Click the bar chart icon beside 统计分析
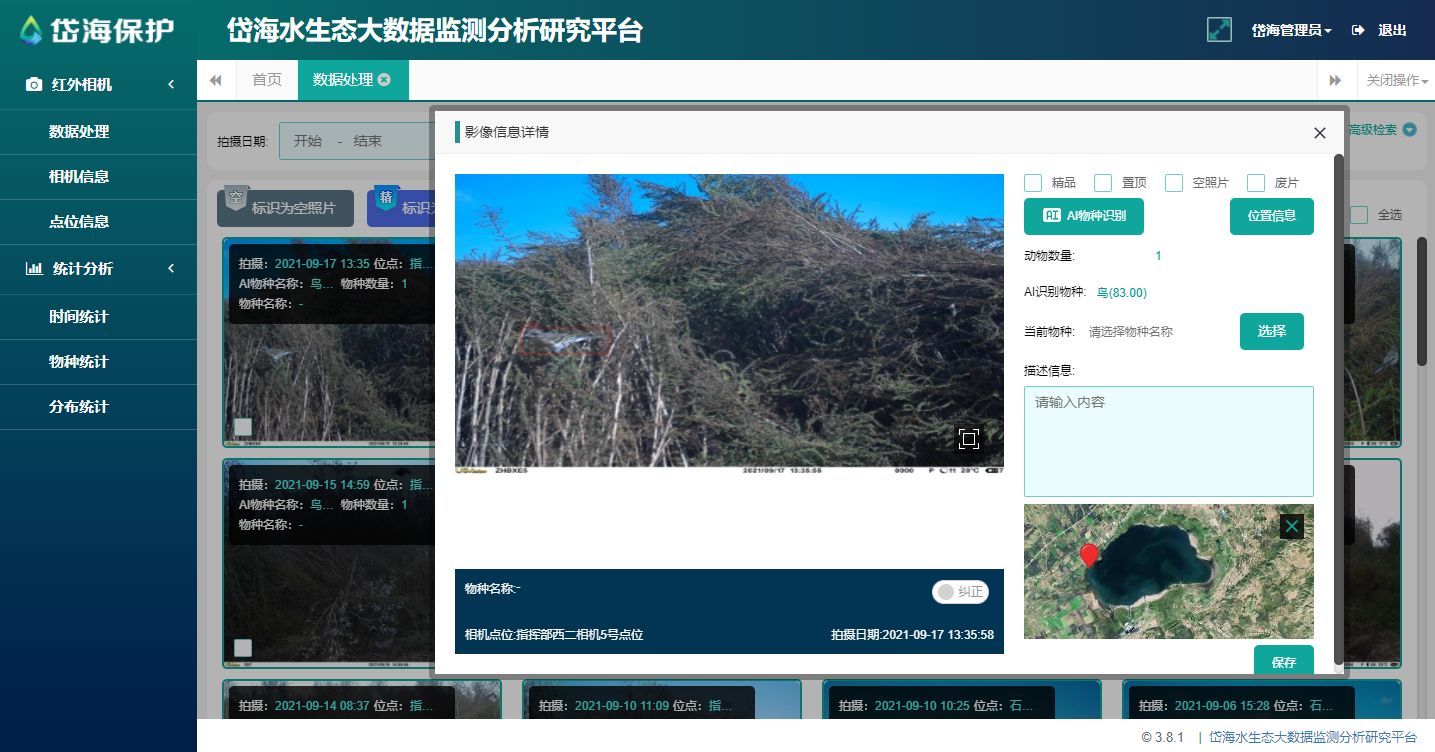 tap(34, 268)
